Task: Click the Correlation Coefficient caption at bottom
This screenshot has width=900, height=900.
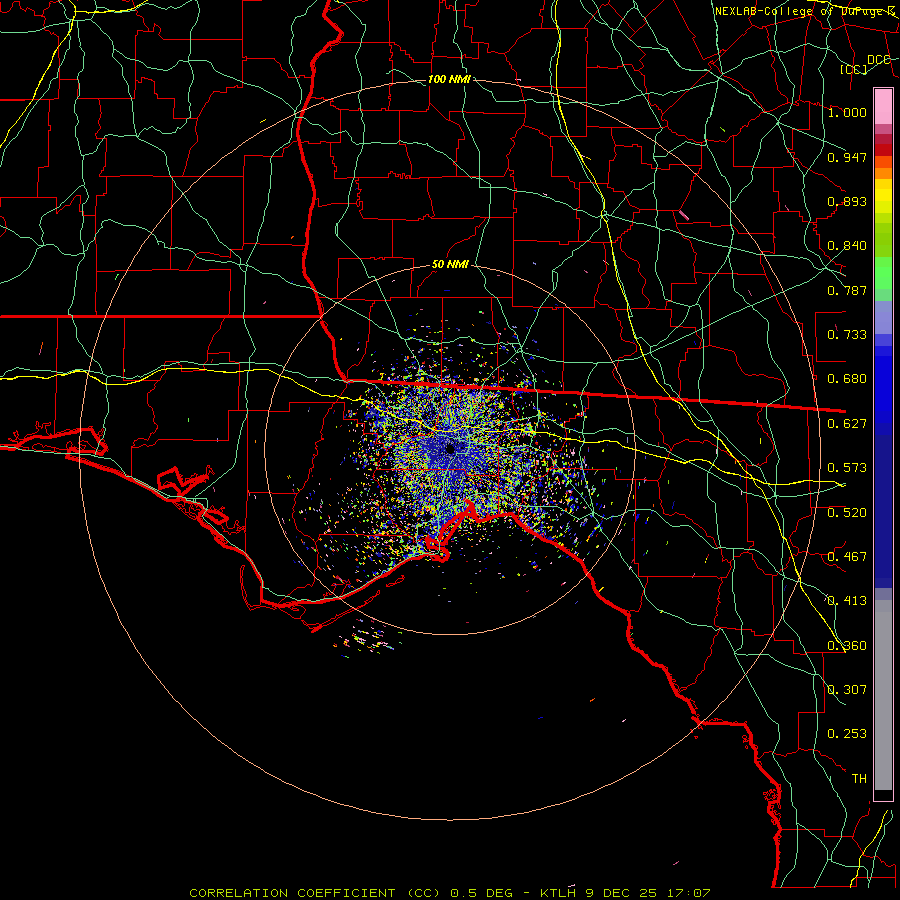Action: coord(450,893)
